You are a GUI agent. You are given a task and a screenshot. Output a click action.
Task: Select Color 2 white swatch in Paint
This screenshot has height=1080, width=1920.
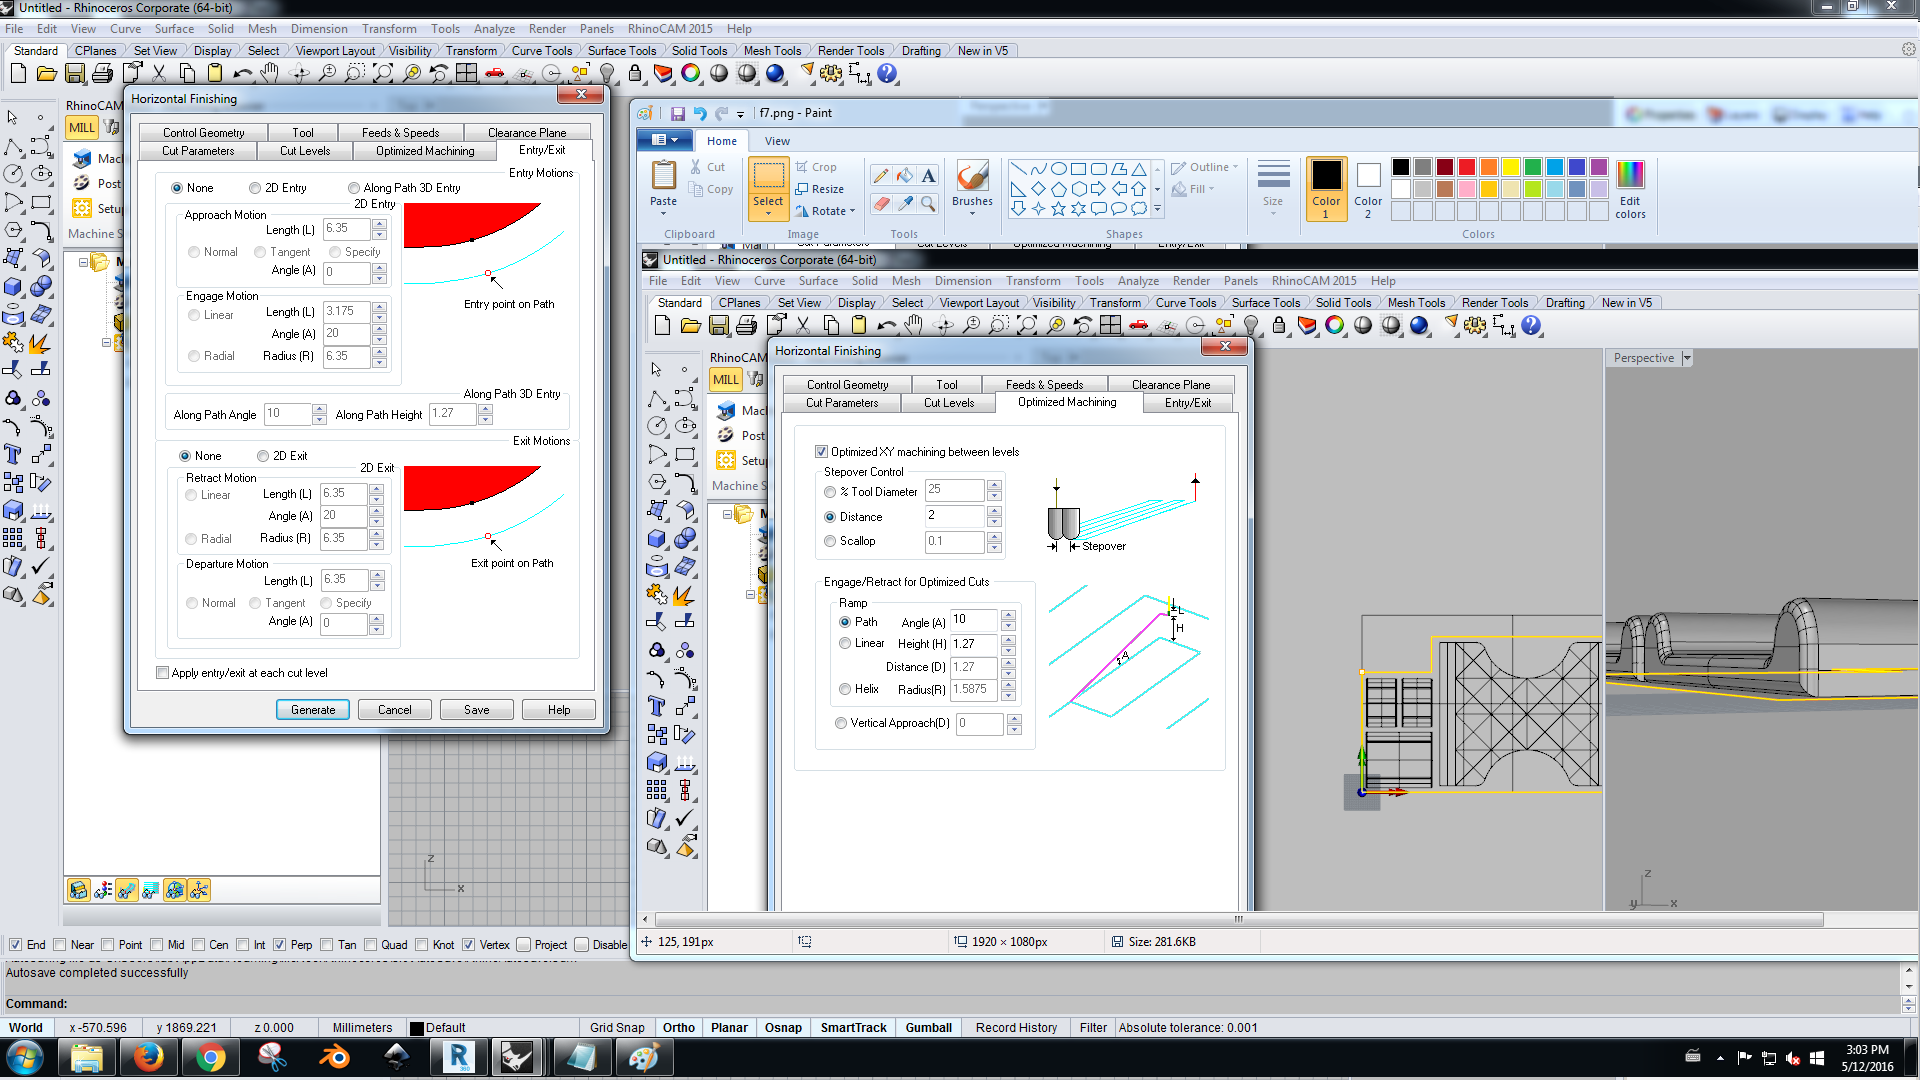point(1368,188)
